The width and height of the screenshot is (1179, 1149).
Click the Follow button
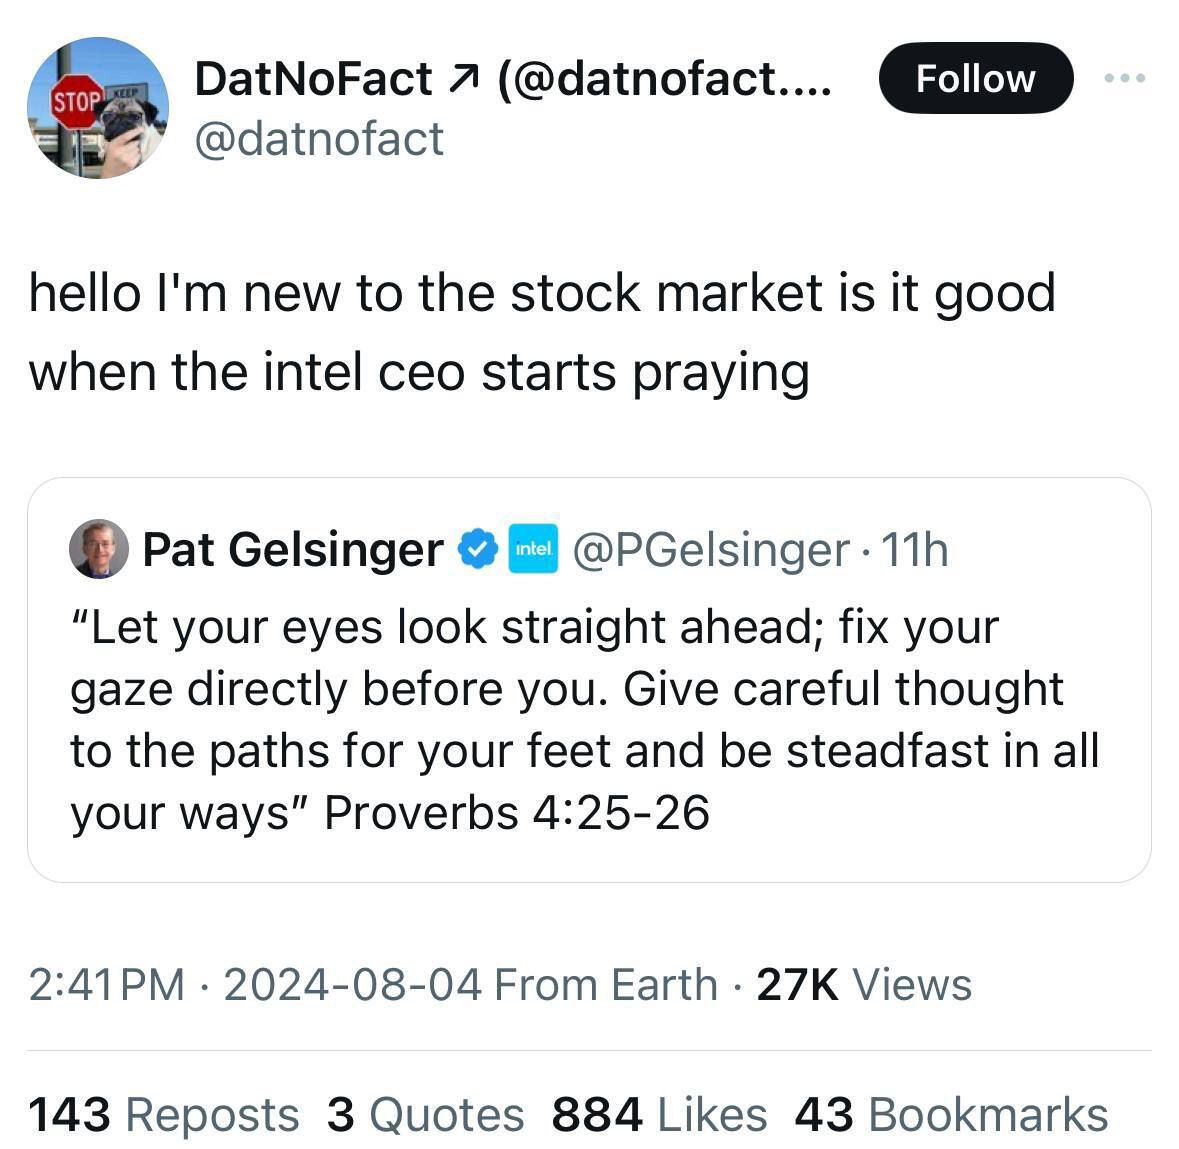(975, 78)
